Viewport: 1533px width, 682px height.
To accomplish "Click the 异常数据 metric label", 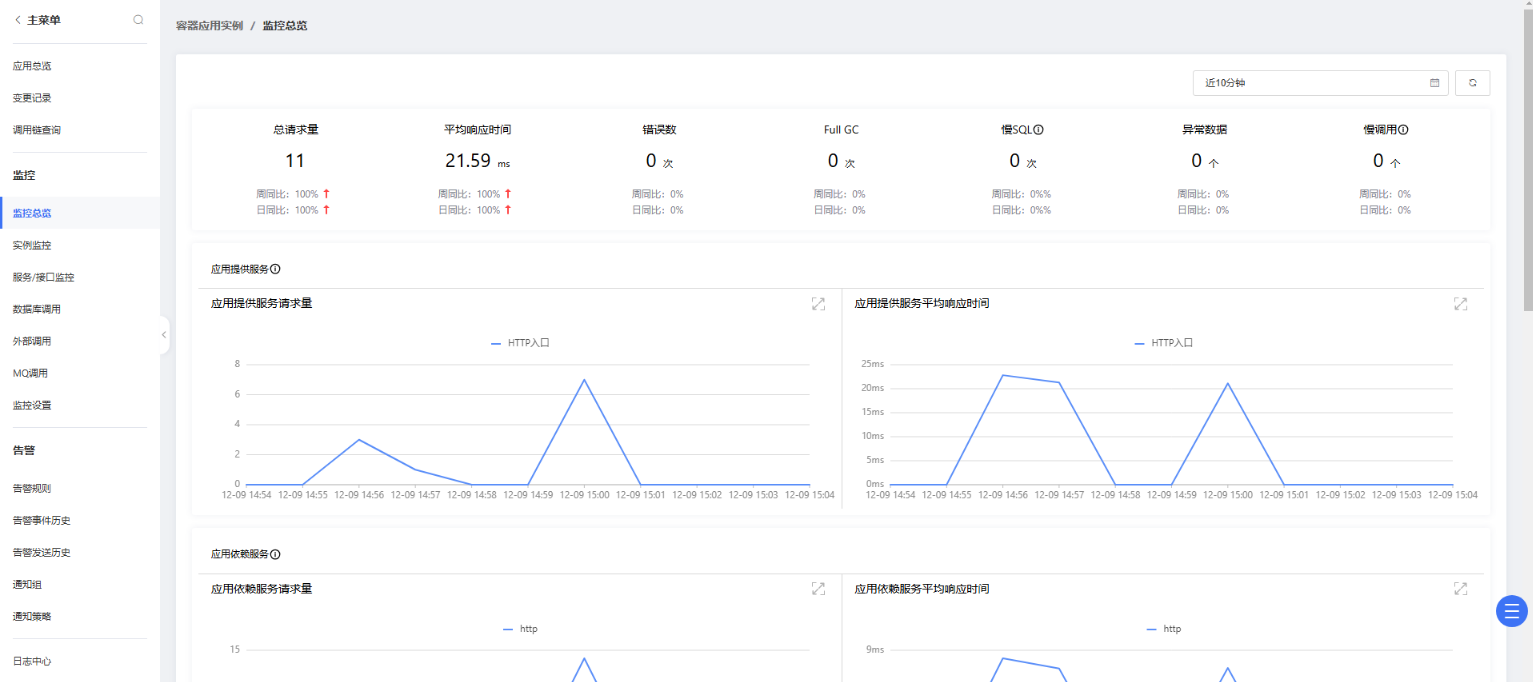I will [1205, 130].
